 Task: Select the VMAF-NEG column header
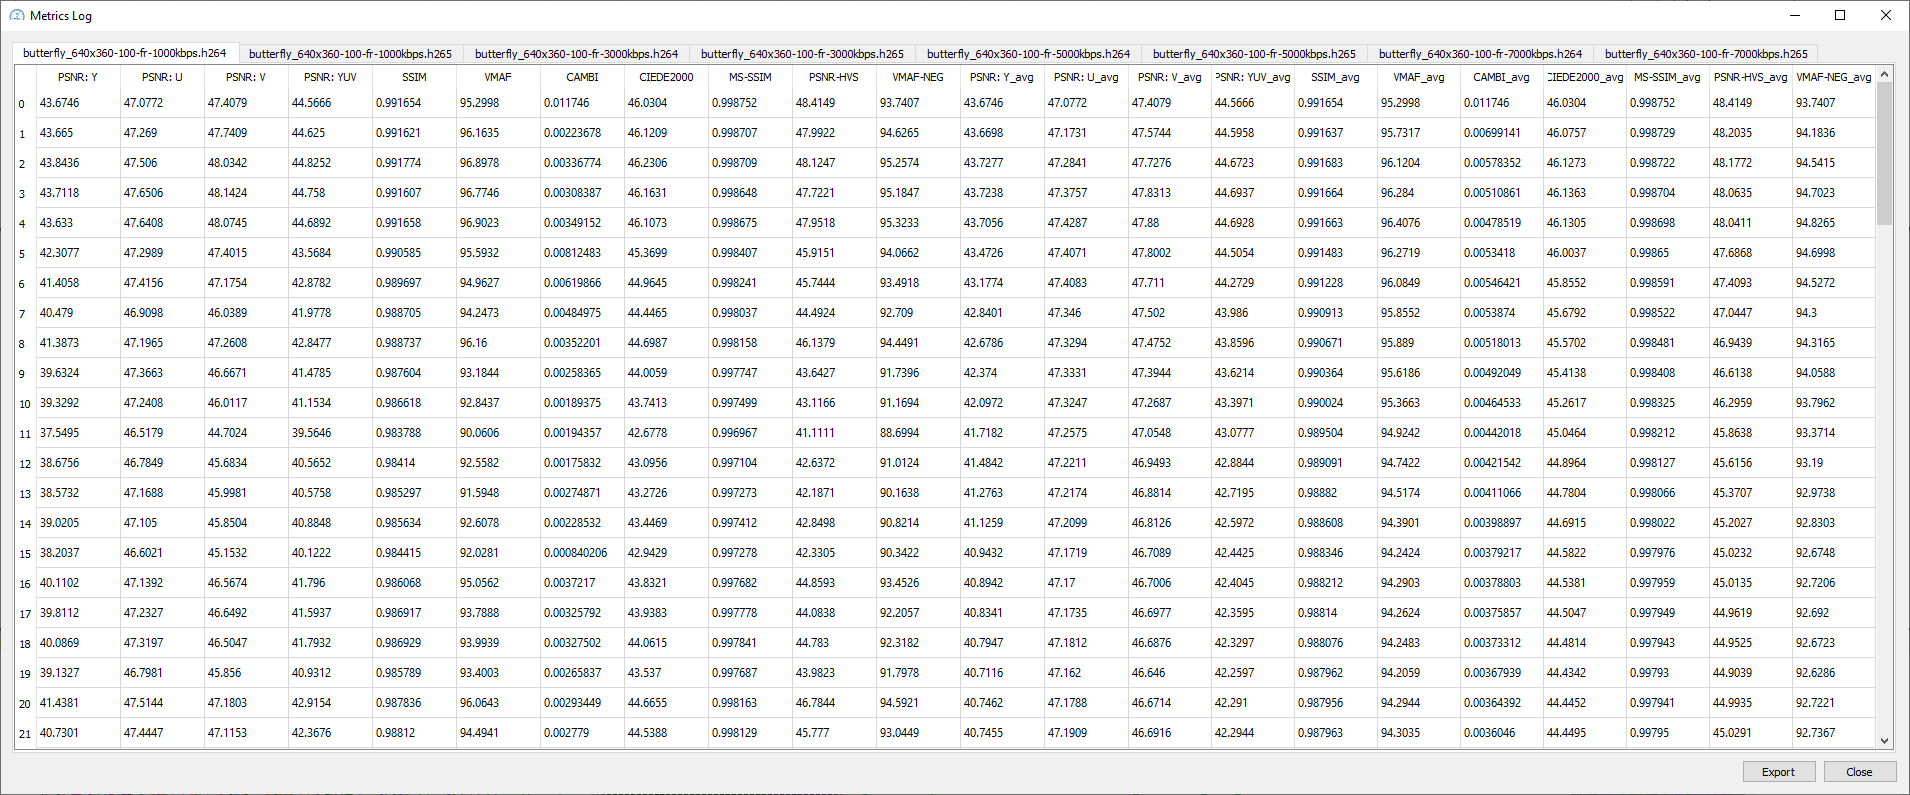(x=918, y=77)
